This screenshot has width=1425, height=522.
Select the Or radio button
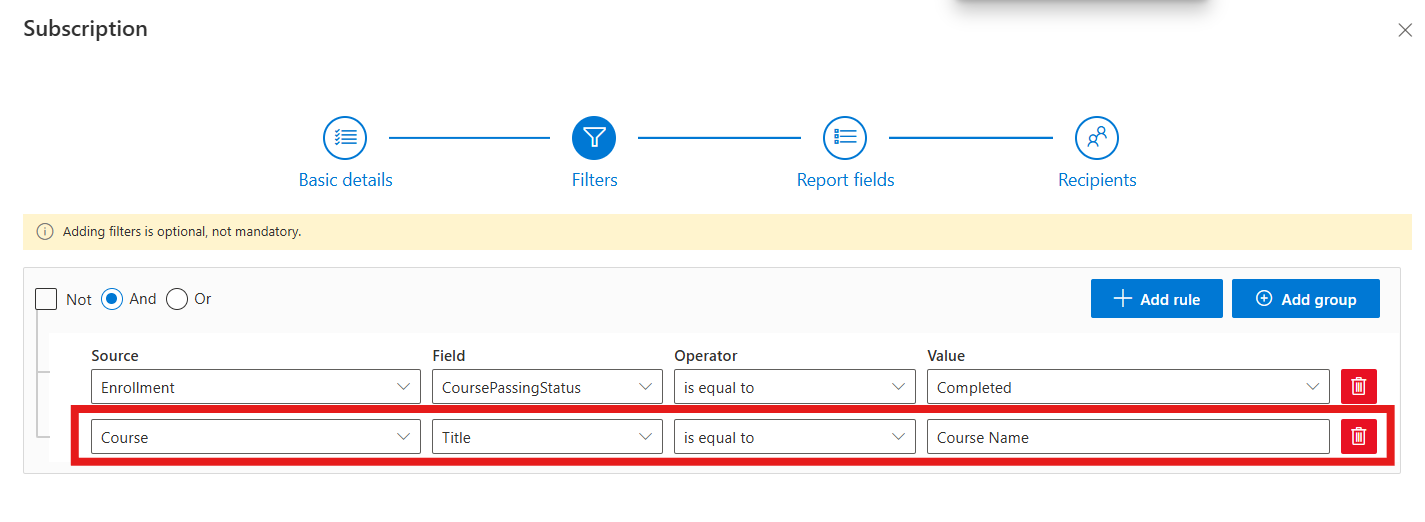(177, 299)
